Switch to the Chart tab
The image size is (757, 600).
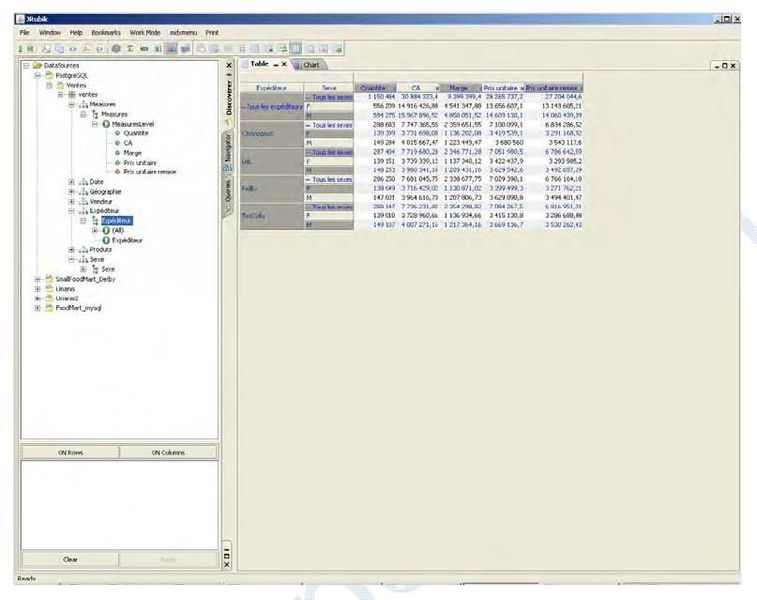(309, 64)
